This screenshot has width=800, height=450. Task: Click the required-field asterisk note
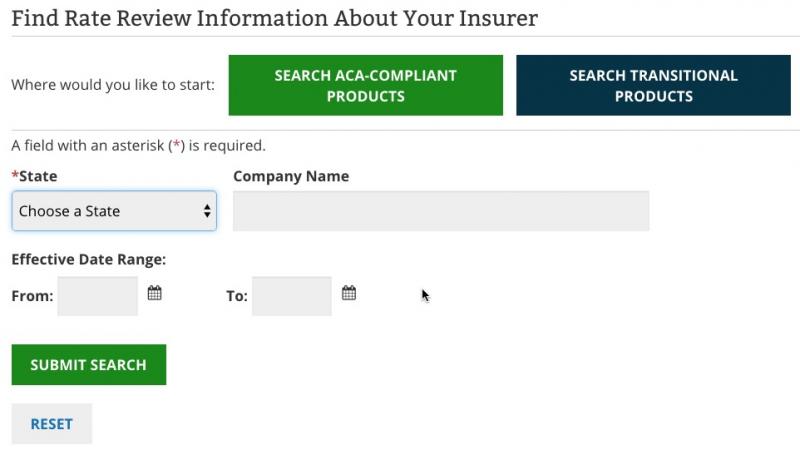pyautogui.click(x=138, y=145)
